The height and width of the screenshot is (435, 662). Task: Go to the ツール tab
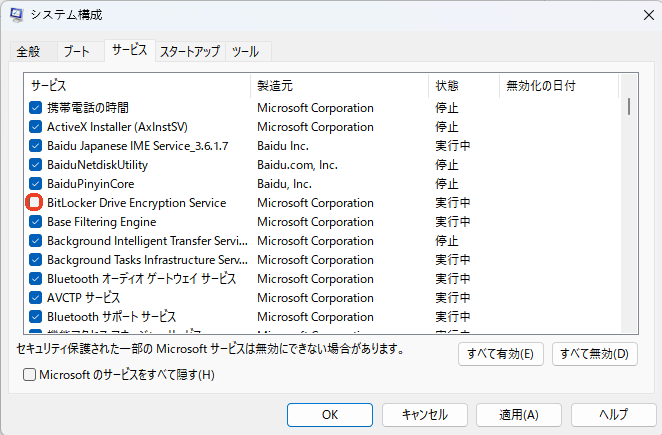pyautogui.click(x=247, y=51)
